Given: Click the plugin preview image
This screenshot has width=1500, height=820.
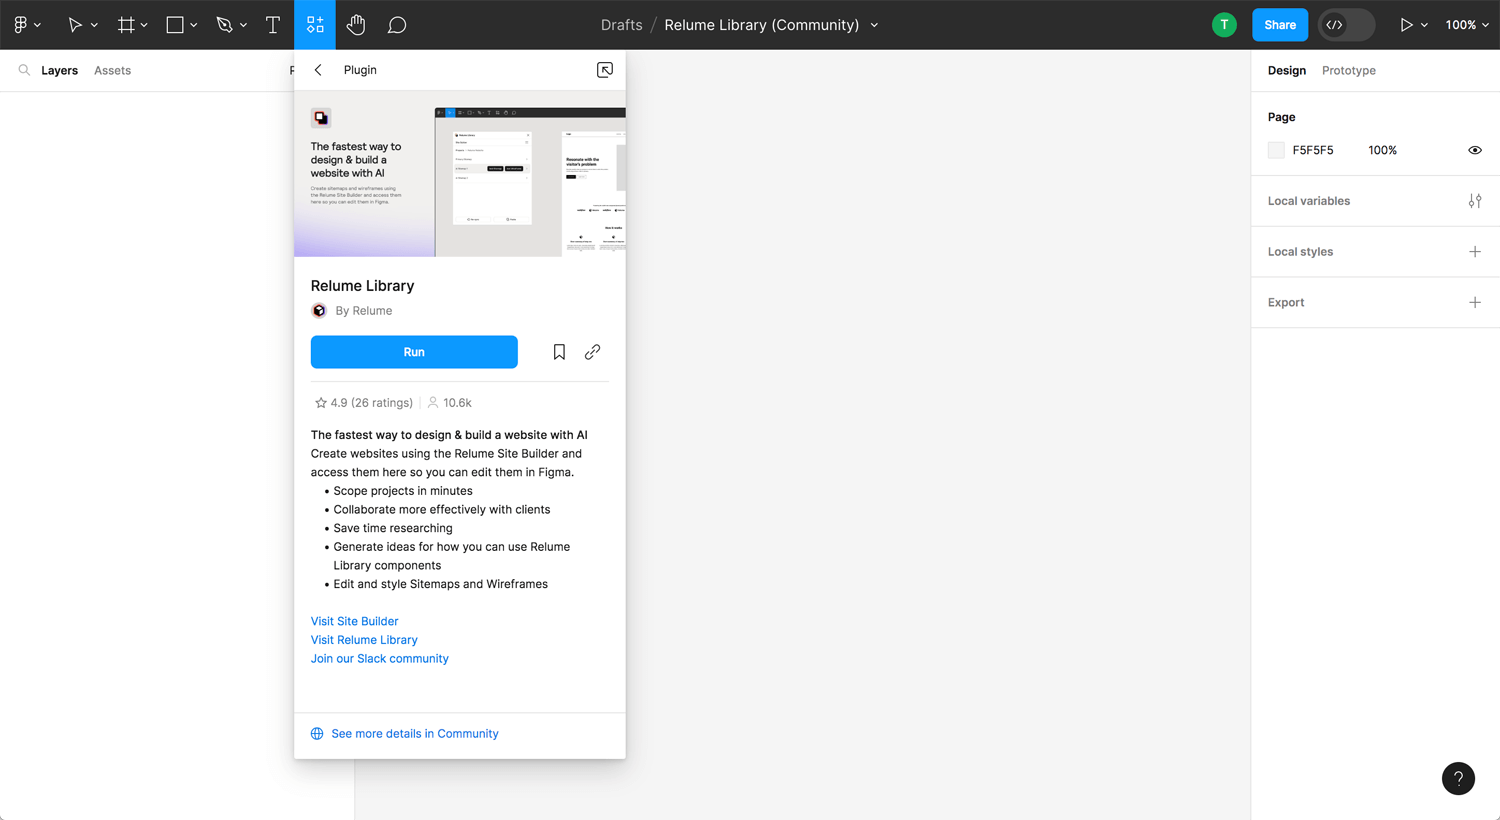Looking at the screenshot, I should pyautogui.click(x=460, y=174).
